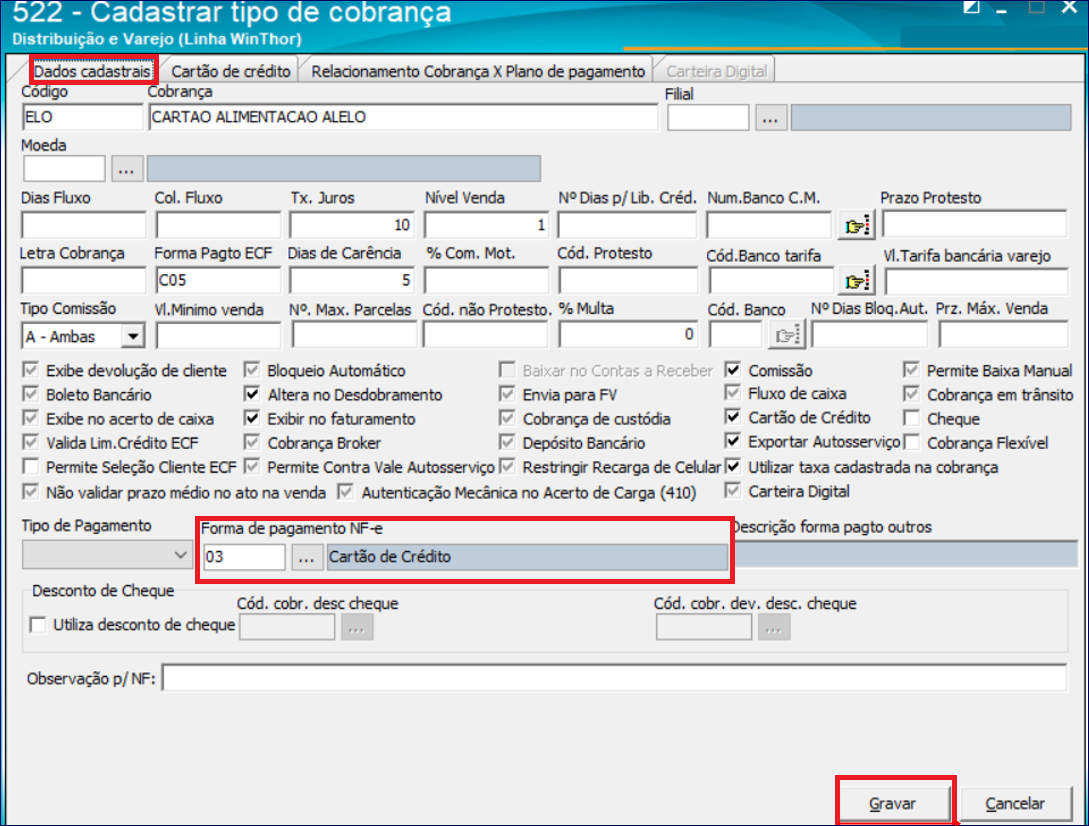Open the Cartão de crédito tab
The image size is (1089, 826).
click(x=231, y=71)
